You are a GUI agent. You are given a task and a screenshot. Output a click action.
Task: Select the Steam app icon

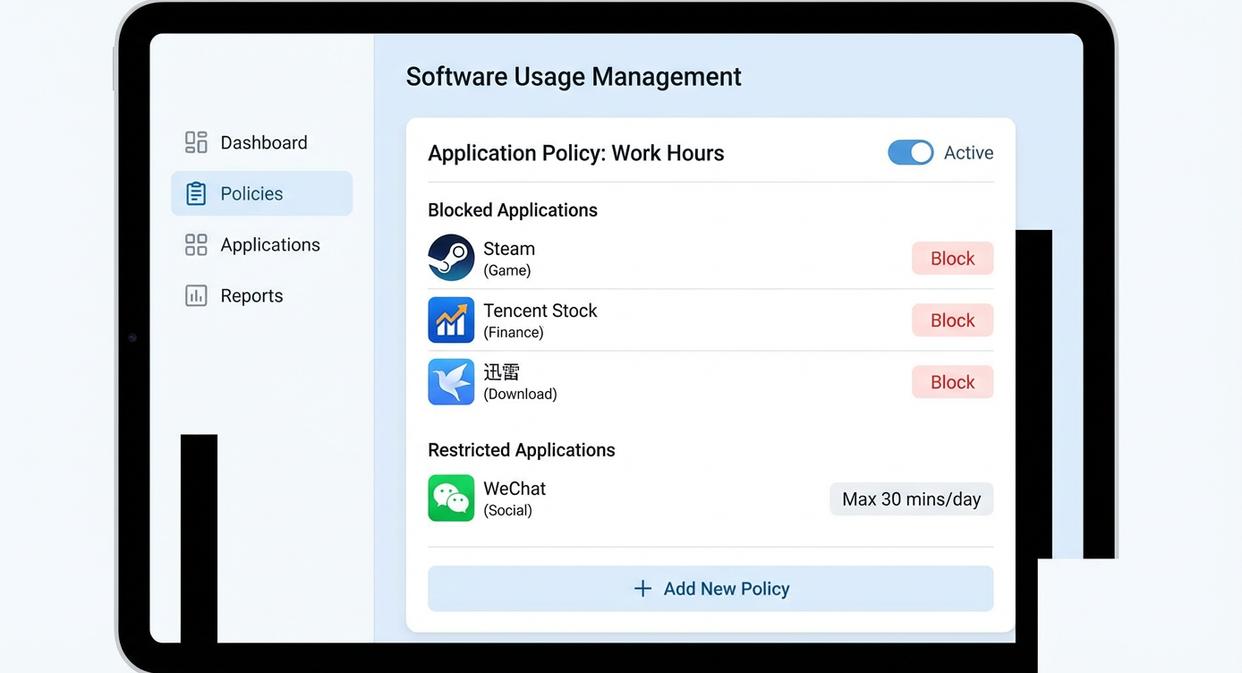451,258
